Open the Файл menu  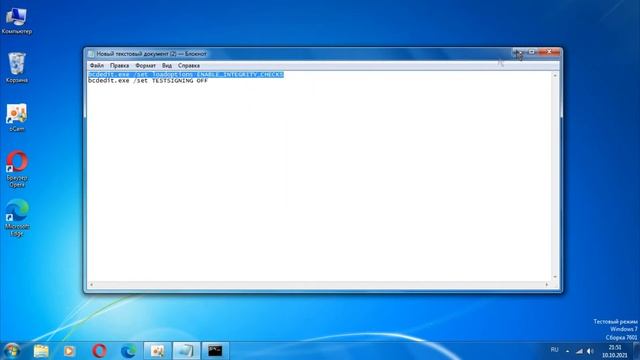point(97,65)
